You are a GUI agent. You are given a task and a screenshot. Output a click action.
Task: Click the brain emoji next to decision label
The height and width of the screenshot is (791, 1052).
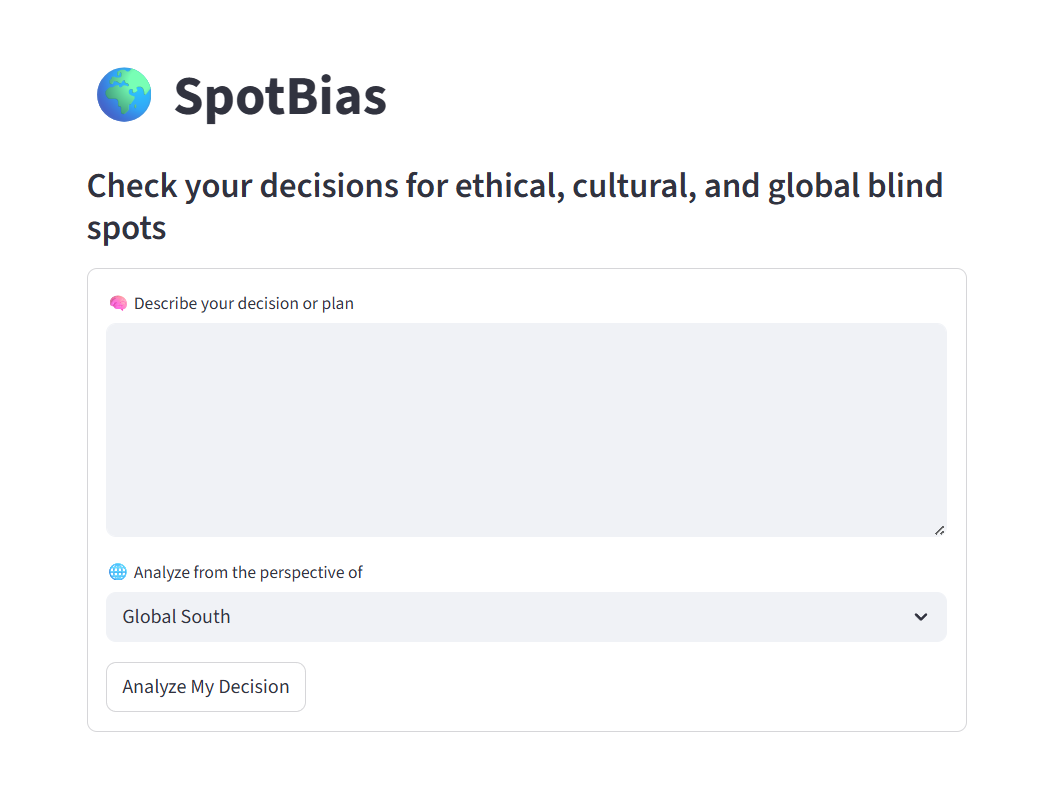click(118, 304)
